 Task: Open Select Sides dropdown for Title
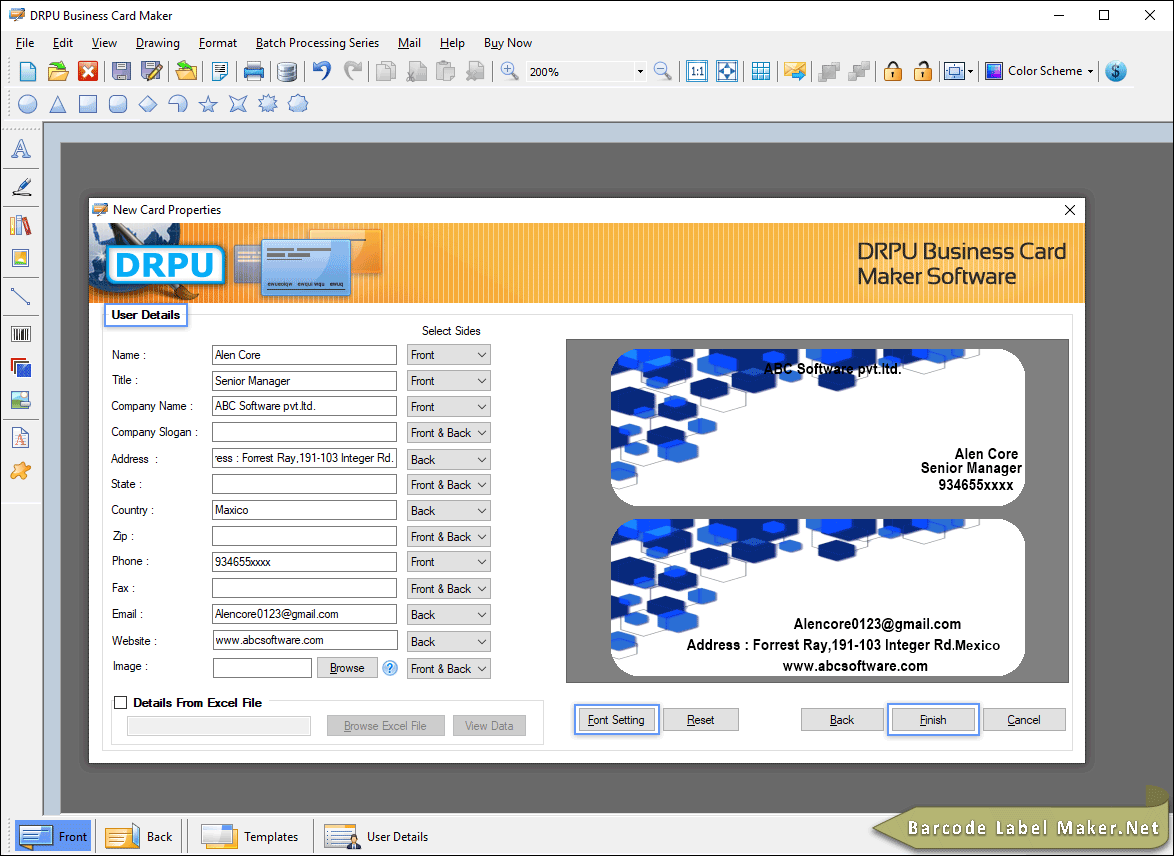(448, 380)
